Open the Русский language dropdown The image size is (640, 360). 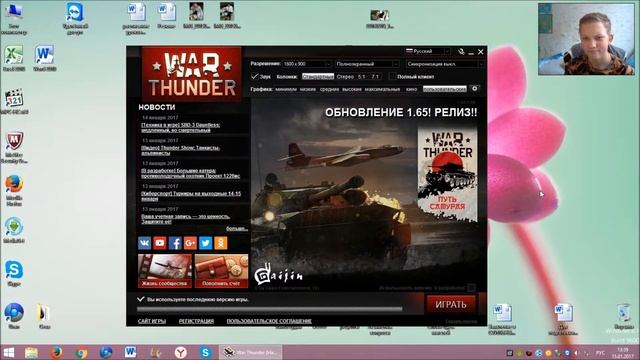(x=428, y=51)
